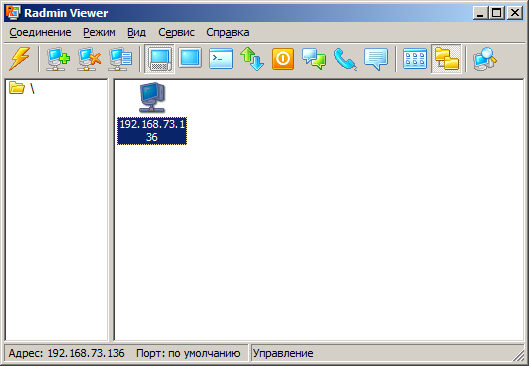The image size is (529, 366).
Task: Toggle the folder tree panel icon
Action: (446, 59)
